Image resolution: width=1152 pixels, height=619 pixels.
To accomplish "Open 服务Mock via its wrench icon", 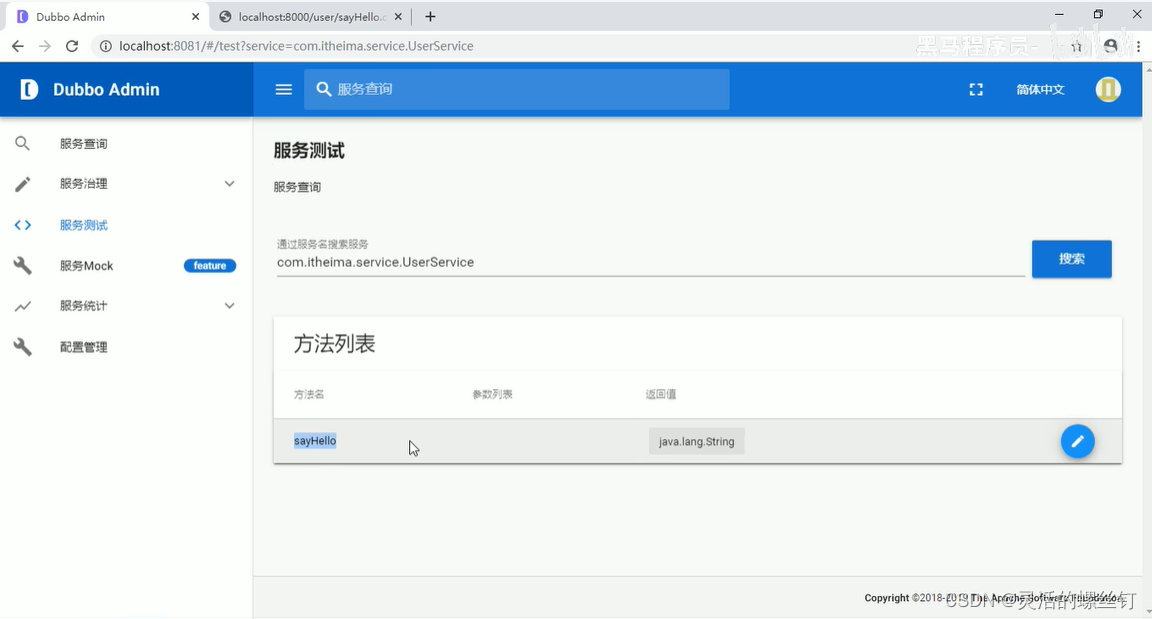I will coord(22,265).
